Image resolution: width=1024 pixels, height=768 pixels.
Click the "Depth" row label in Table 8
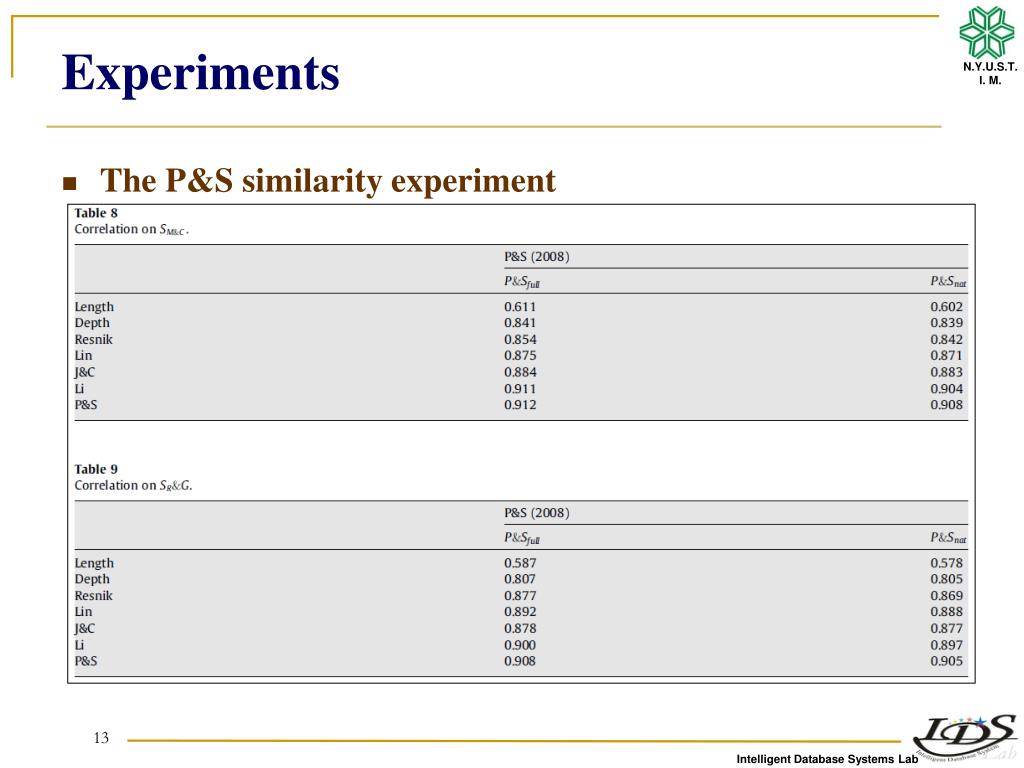[92, 323]
